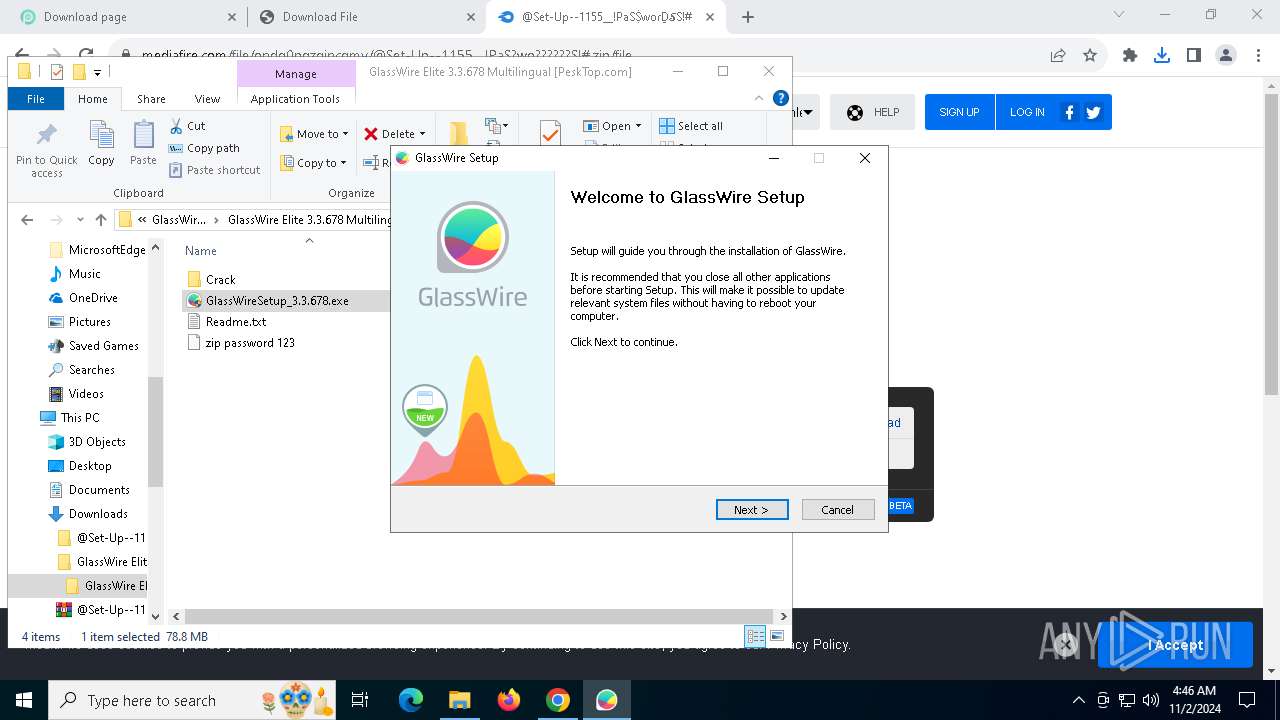Image resolution: width=1280 pixels, height=720 pixels.
Task: Open Firefox from taskbar
Action: (x=509, y=700)
